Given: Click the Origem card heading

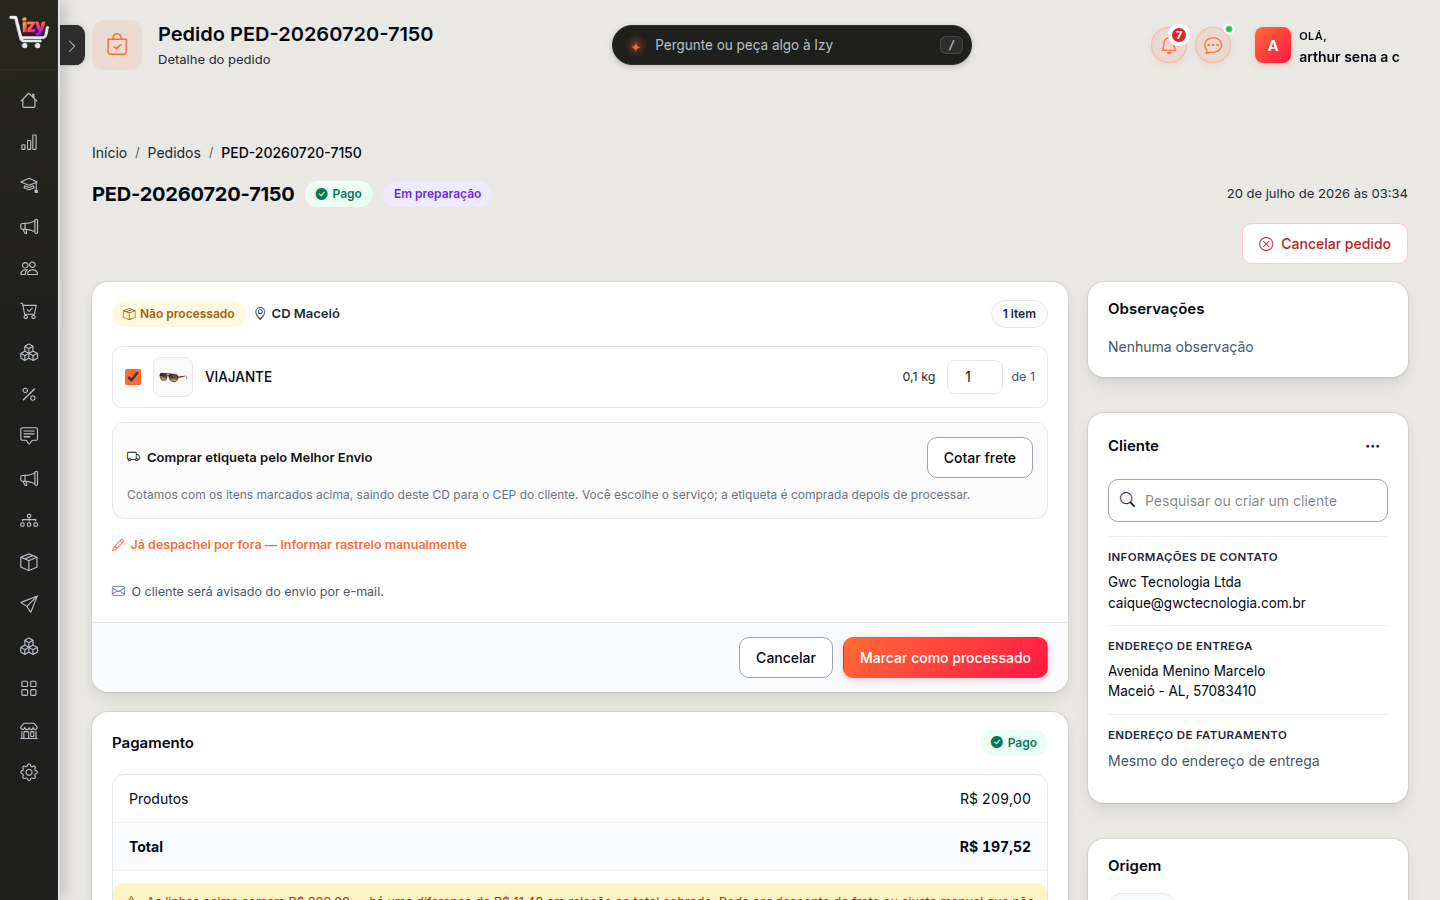Looking at the screenshot, I should click(1134, 866).
